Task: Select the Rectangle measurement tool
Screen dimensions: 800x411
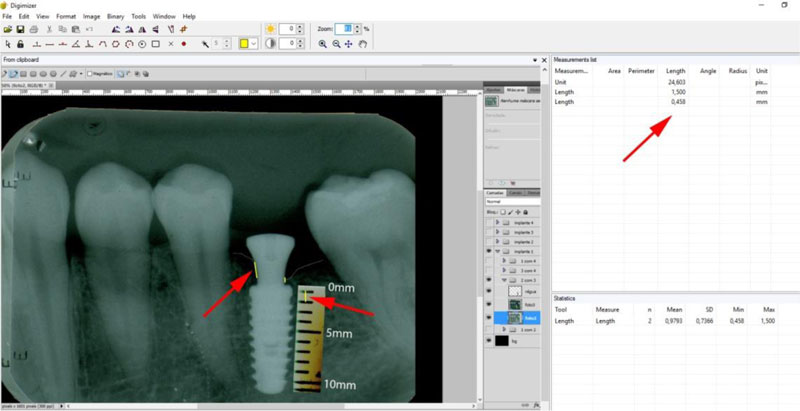Action: [x=156, y=44]
